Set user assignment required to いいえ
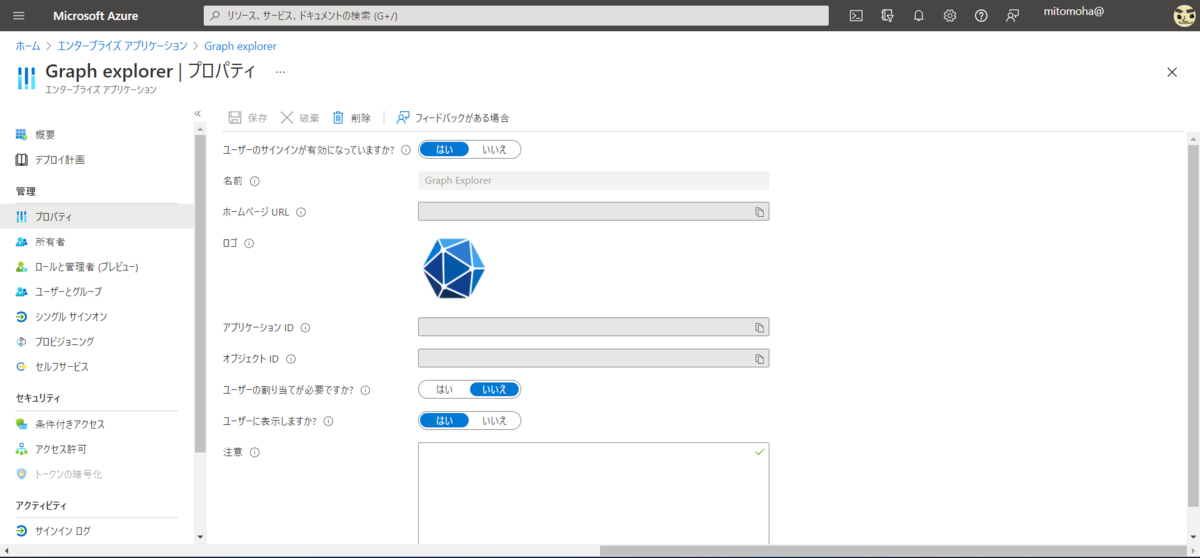This screenshot has height=558, width=1200. [x=494, y=390]
